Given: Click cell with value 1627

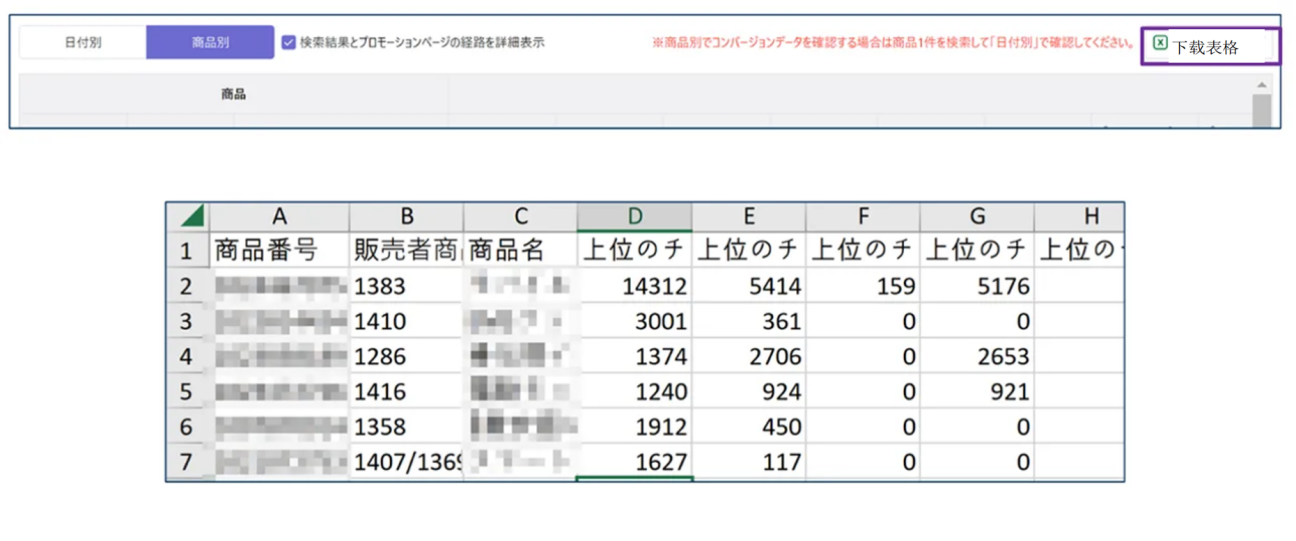Looking at the screenshot, I should point(634,461).
